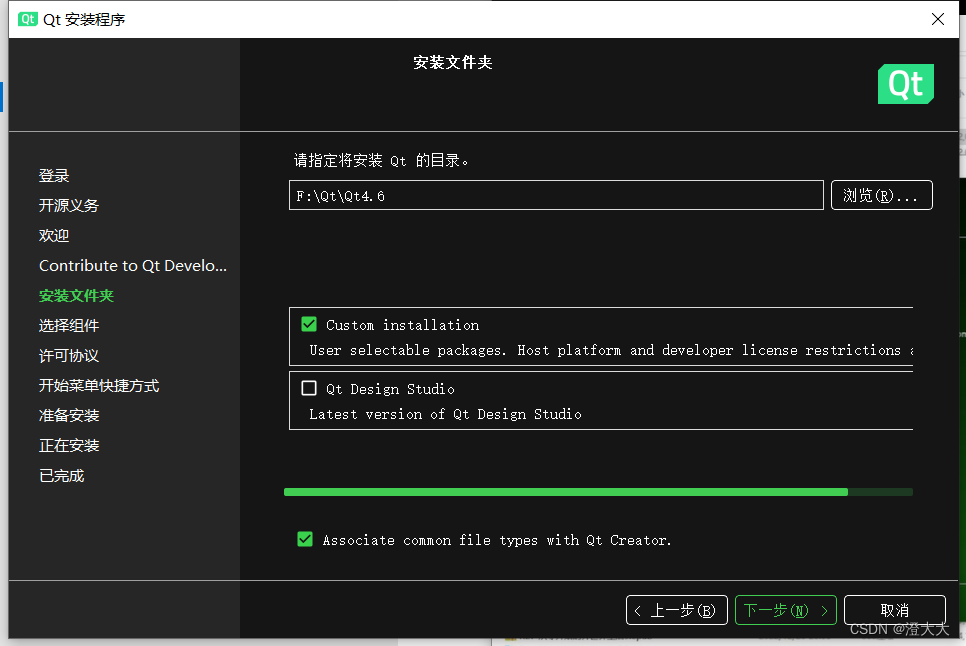Image resolution: width=966 pixels, height=646 pixels.
Task: Click the Custom installation description text
Action: pos(611,350)
